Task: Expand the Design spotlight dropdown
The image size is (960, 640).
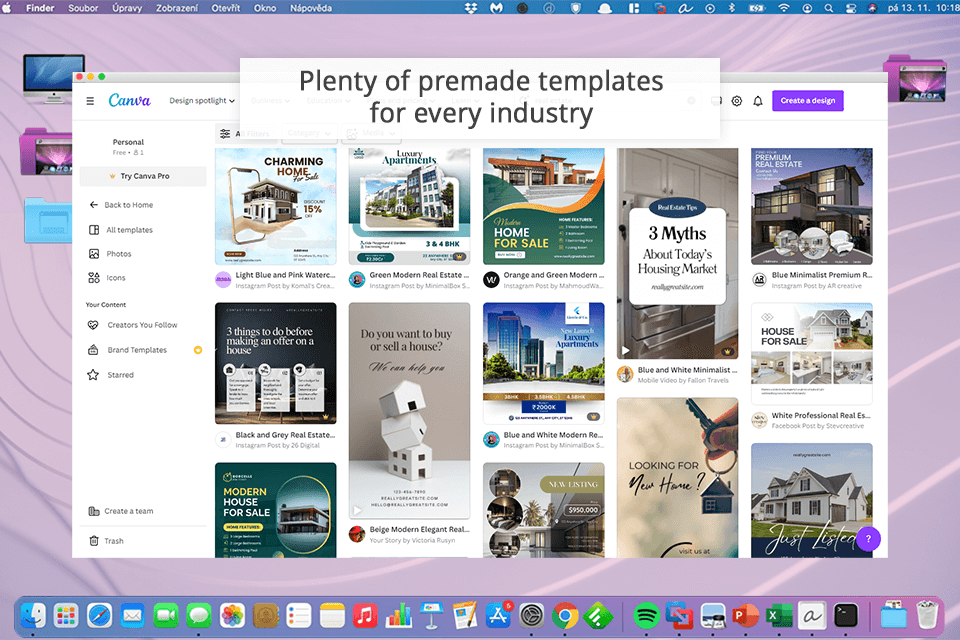Action: pos(202,101)
